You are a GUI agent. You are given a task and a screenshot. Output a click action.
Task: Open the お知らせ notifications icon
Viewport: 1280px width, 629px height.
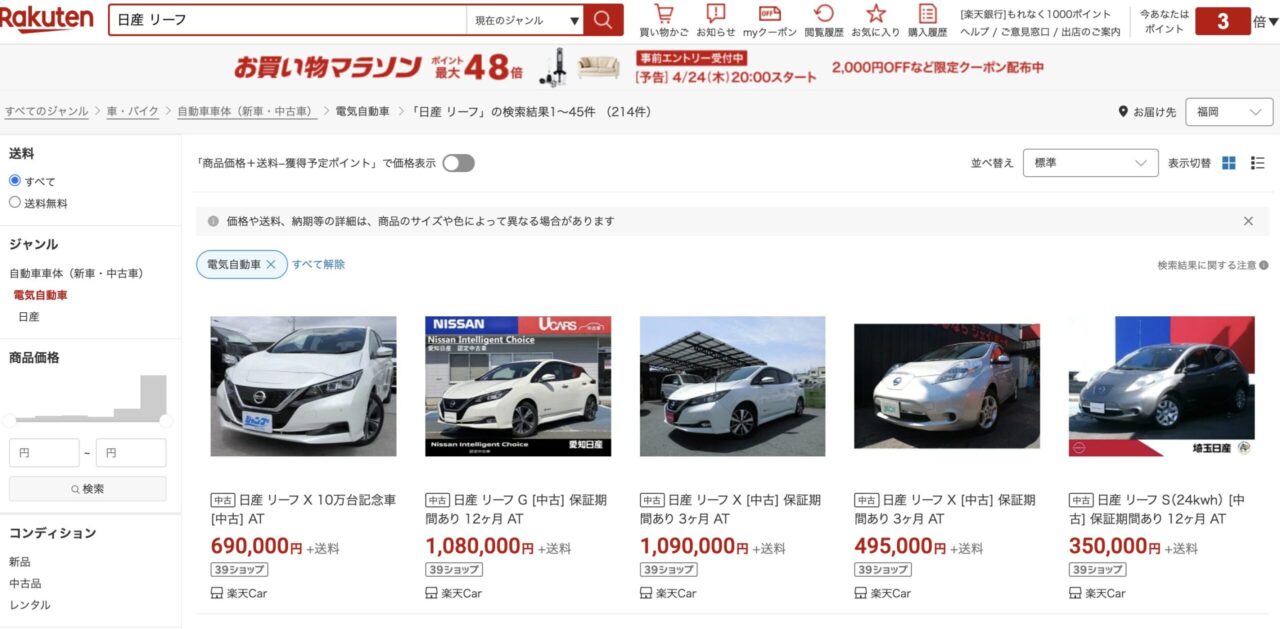click(716, 14)
